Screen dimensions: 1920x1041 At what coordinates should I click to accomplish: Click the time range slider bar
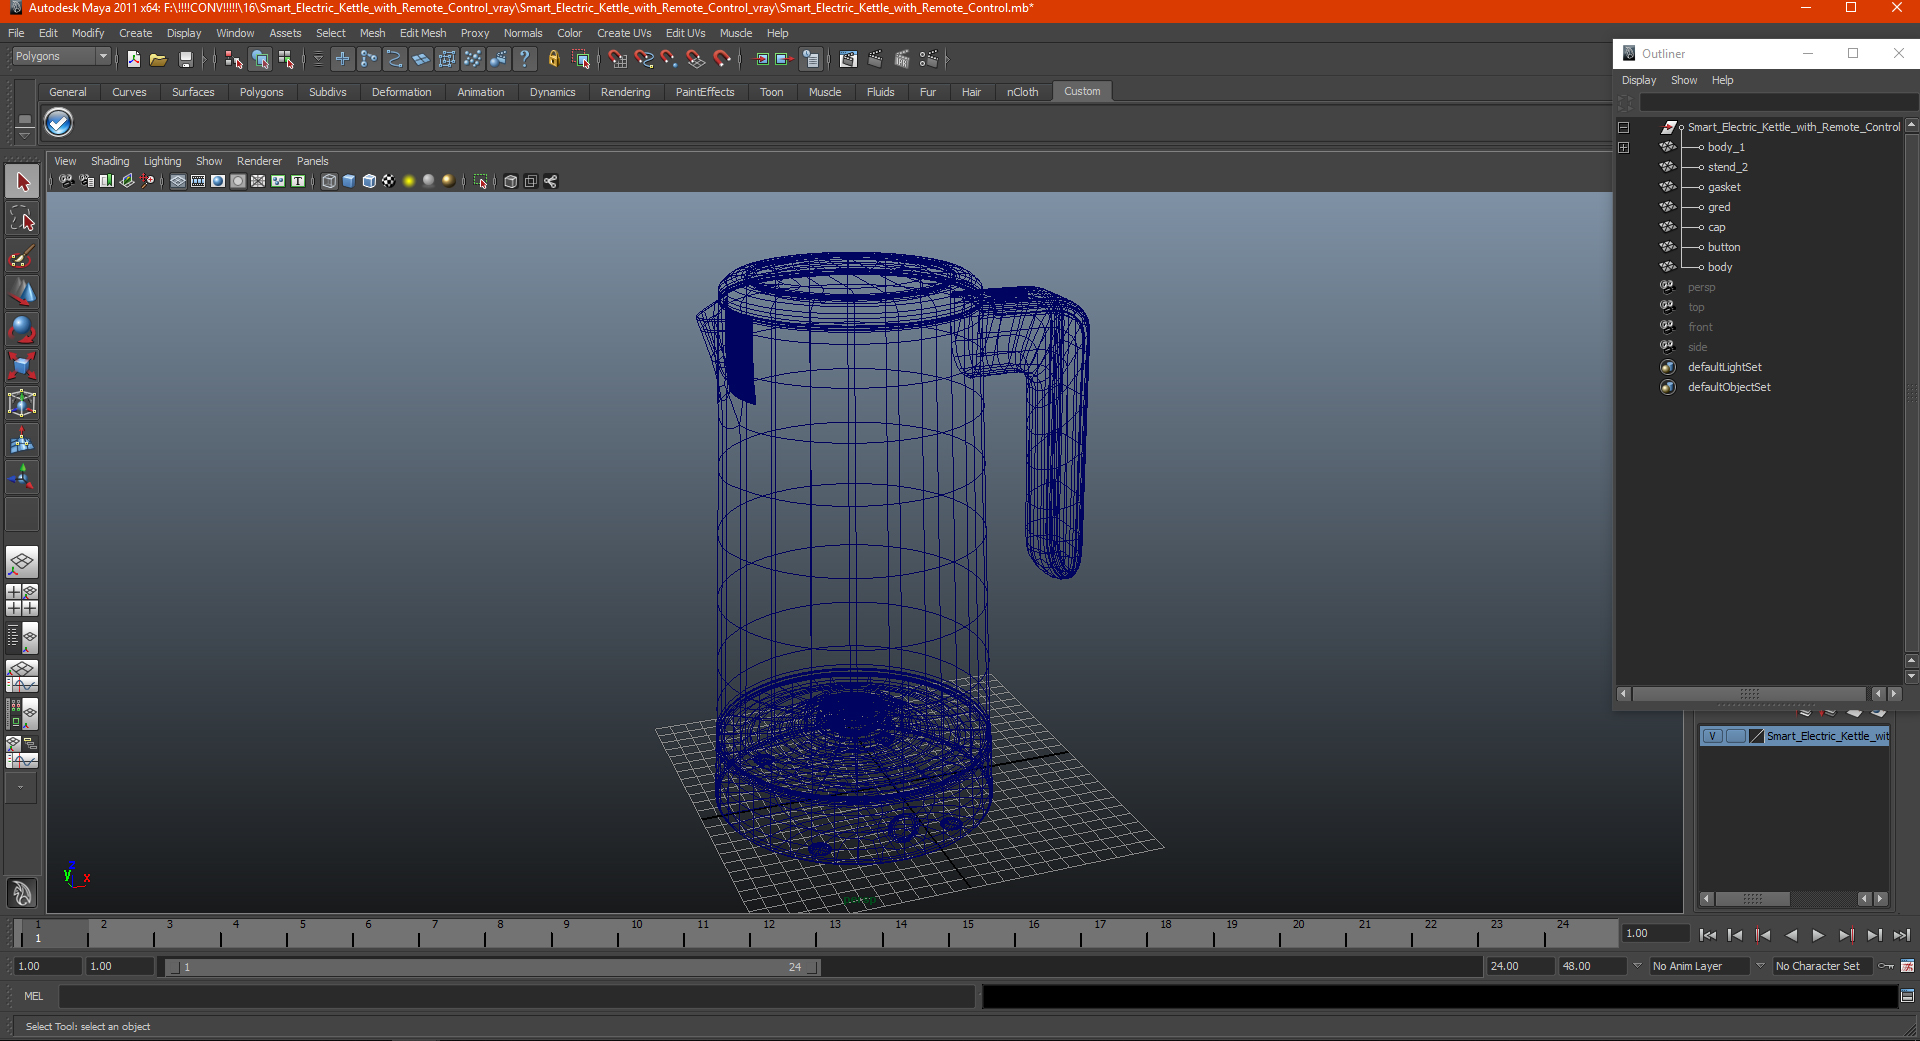pyautogui.click(x=492, y=967)
